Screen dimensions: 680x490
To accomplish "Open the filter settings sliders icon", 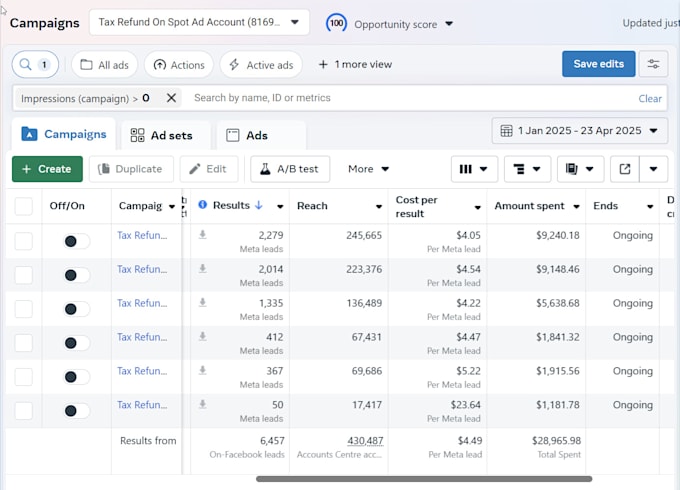I will click(653, 64).
